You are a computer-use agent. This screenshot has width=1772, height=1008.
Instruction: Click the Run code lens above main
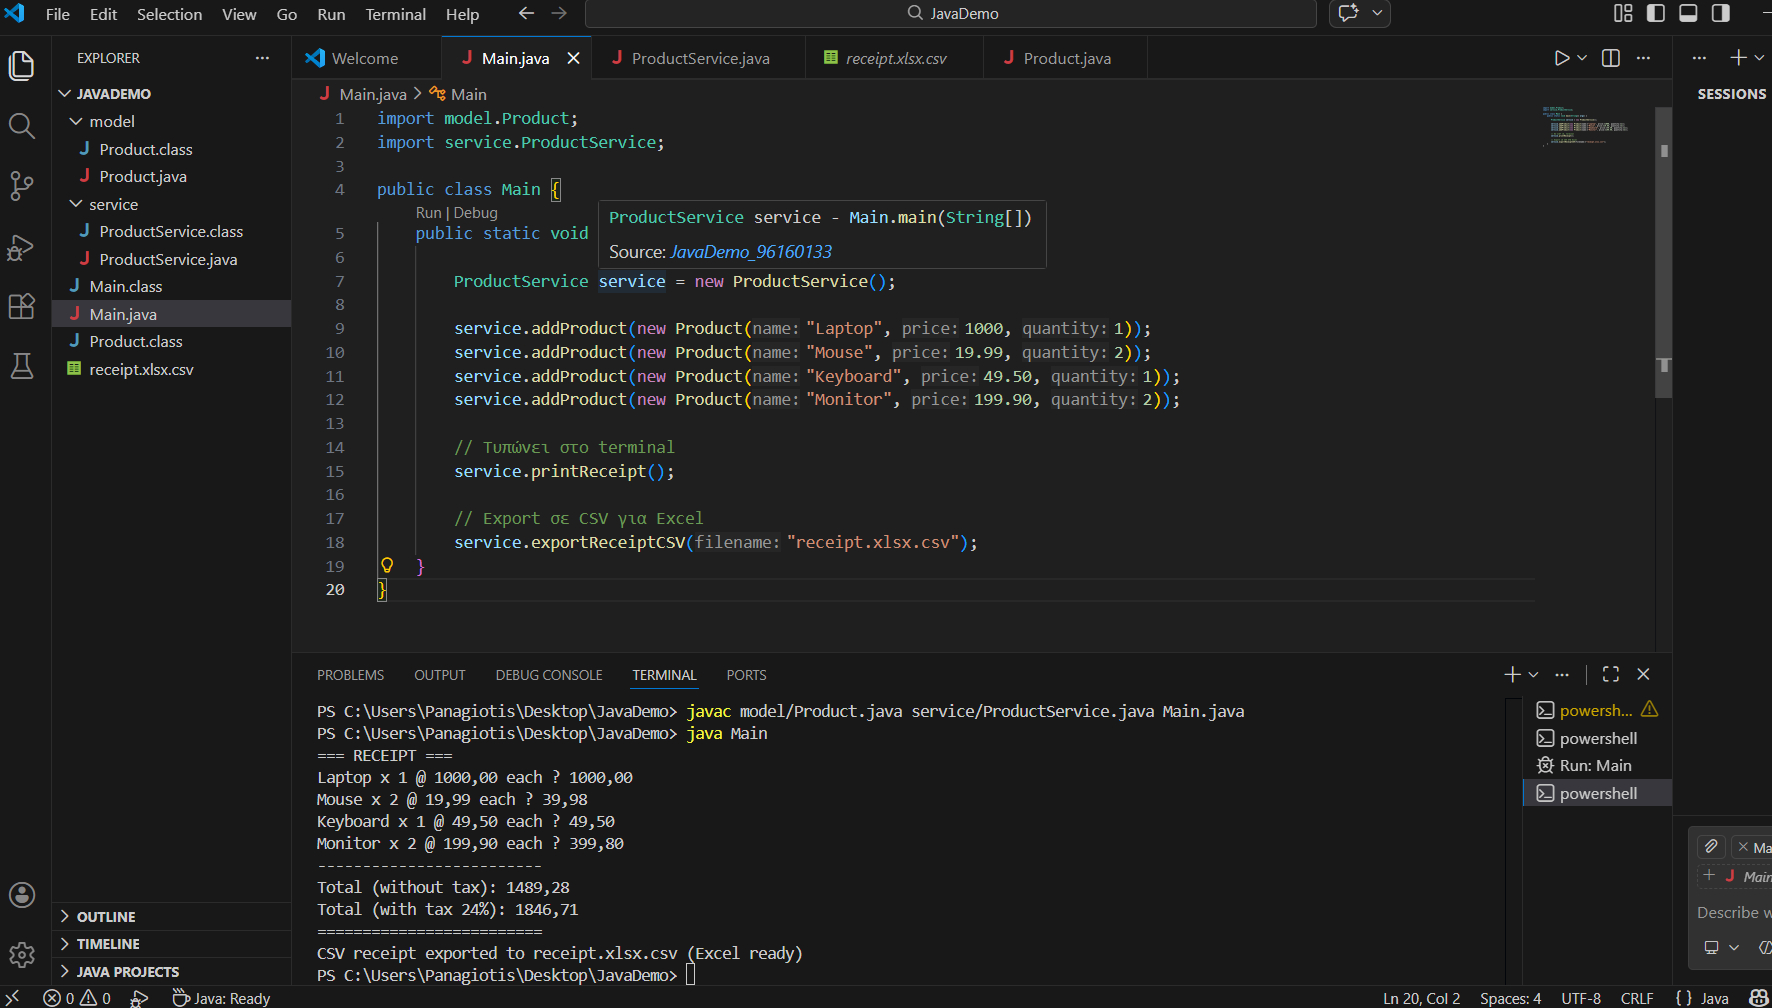428,213
